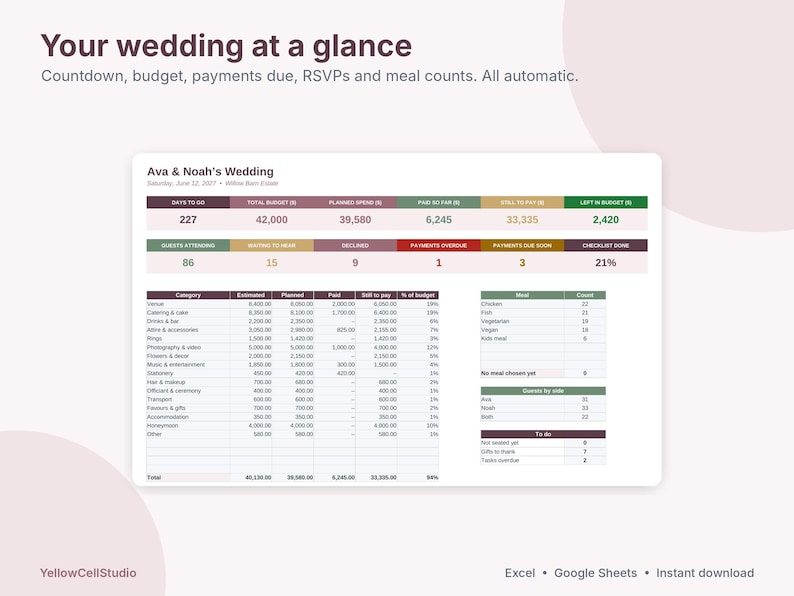Screen dimensions: 794x596
Task: Select the Vegetarian meal row
Action: (x=543, y=321)
